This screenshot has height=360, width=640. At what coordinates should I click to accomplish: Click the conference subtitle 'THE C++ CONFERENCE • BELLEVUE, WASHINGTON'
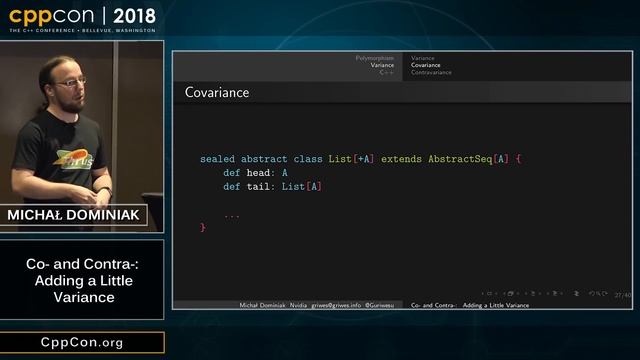coord(82,31)
